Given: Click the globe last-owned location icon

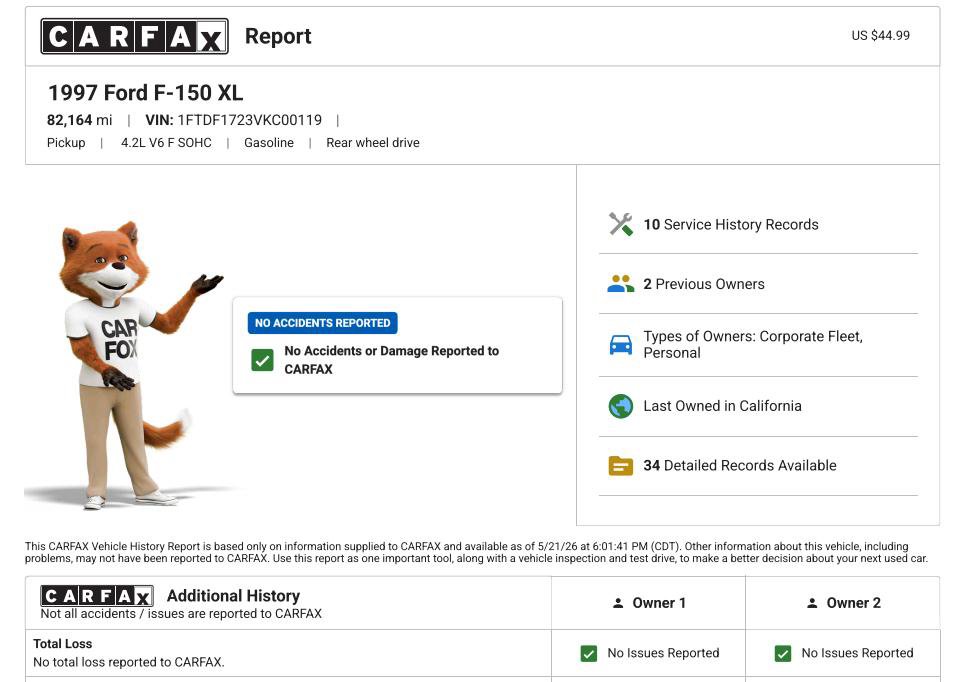Looking at the screenshot, I should (x=620, y=406).
